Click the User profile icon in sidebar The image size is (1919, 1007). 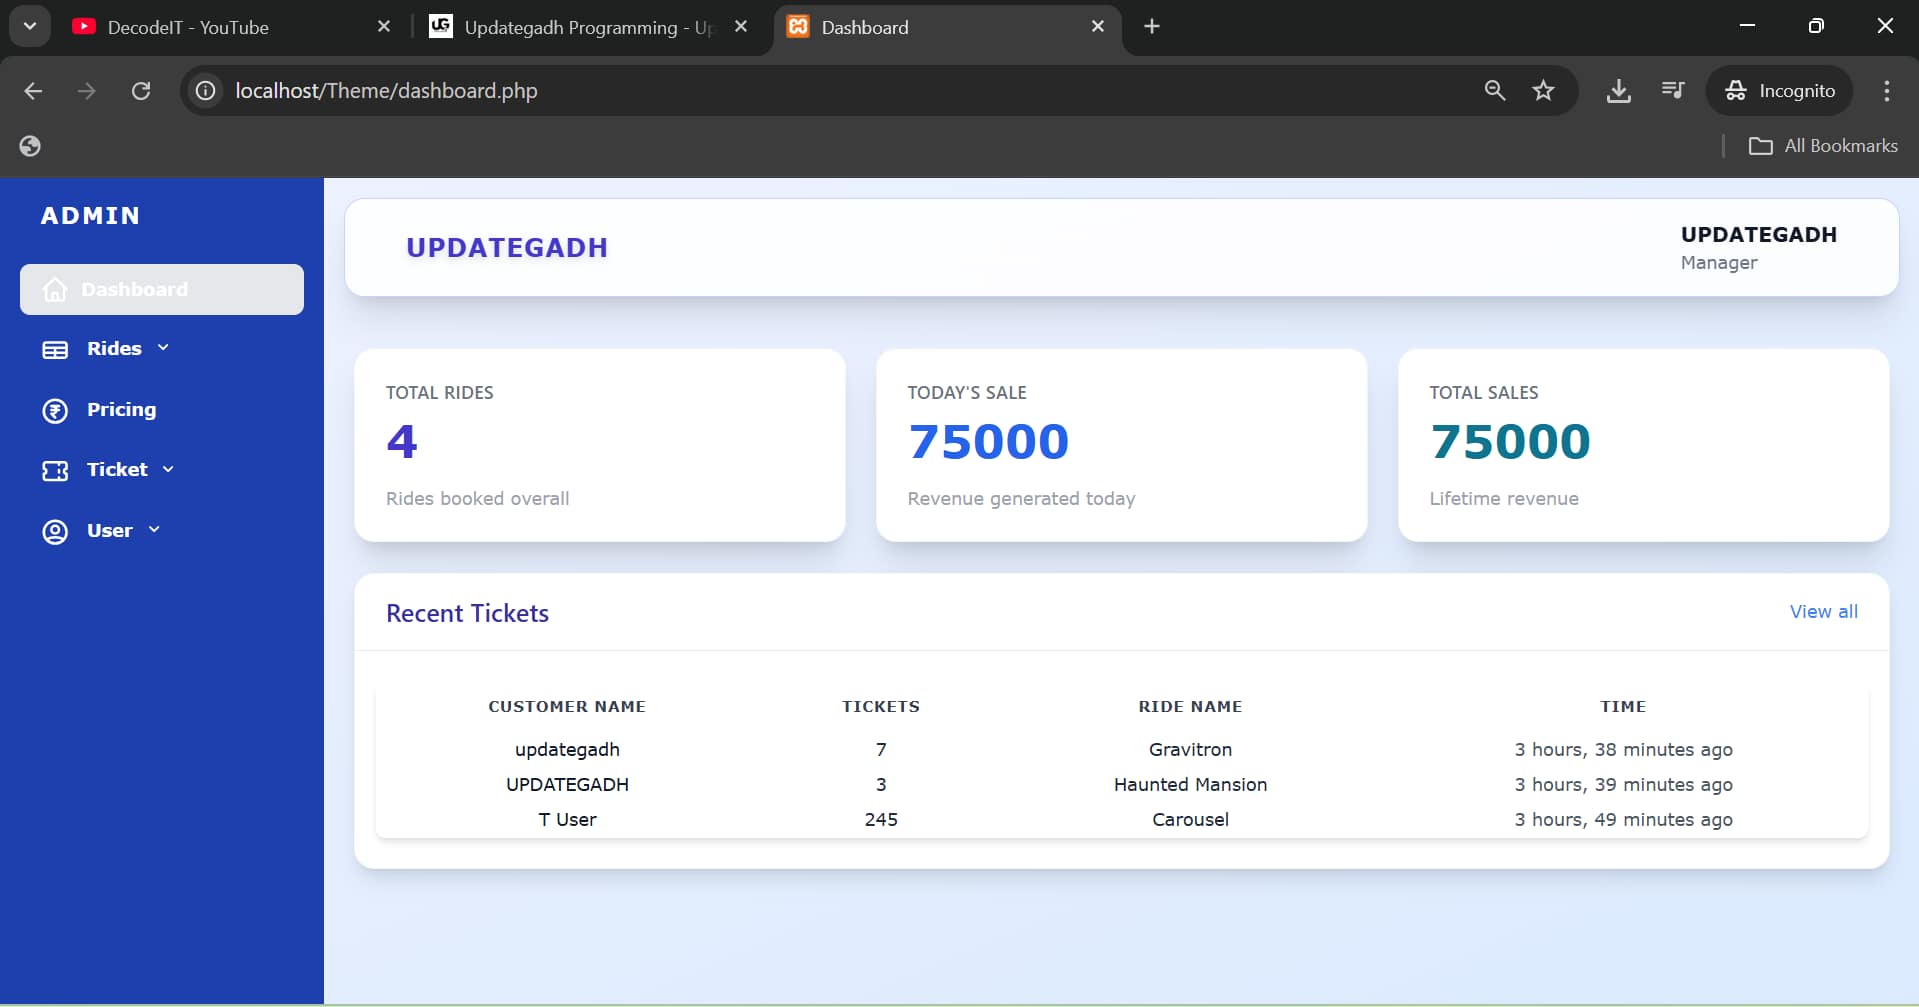tap(55, 532)
